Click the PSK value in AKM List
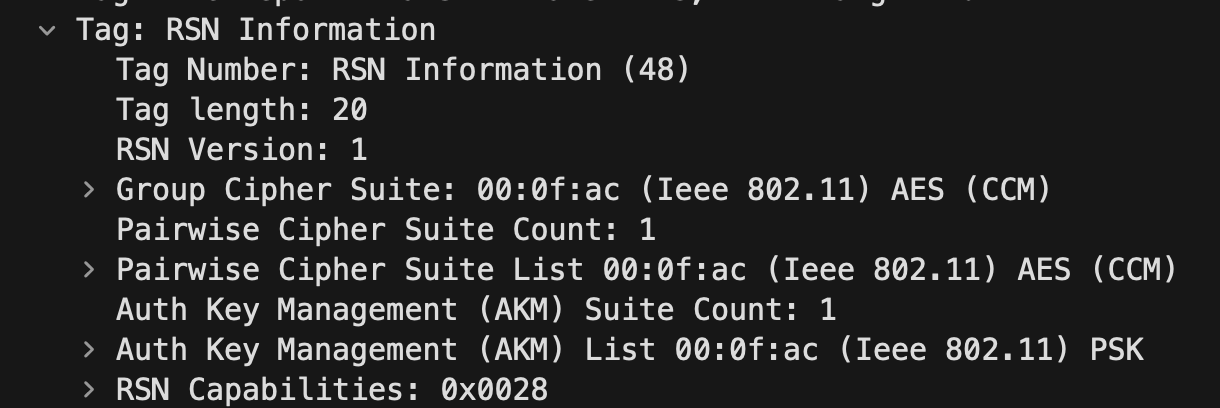The width and height of the screenshot is (1220, 408). [x=1116, y=350]
